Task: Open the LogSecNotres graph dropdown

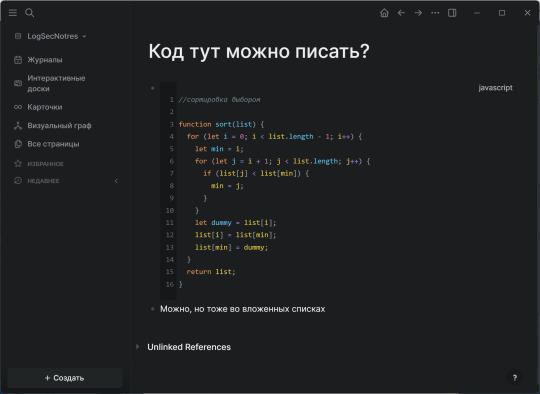Action: click(57, 36)
